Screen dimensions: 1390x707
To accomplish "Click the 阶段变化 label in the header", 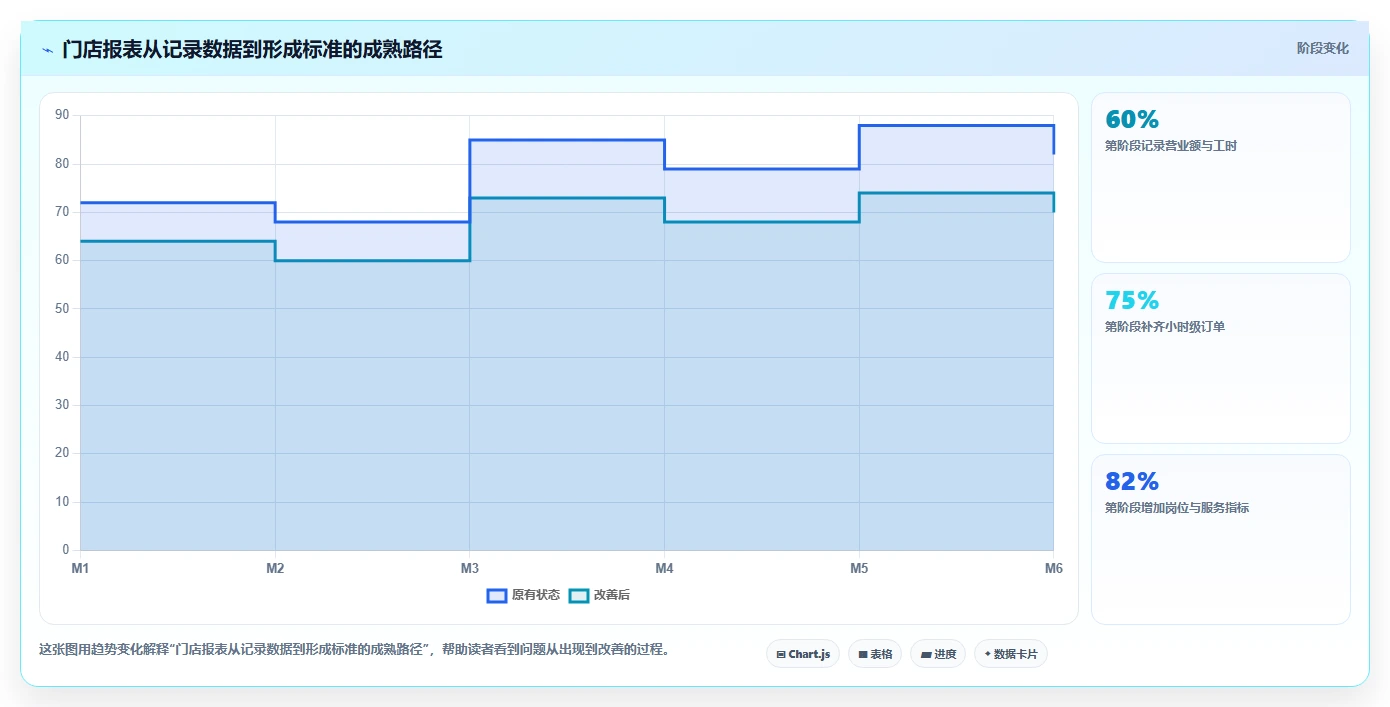I will point(1323,48).
